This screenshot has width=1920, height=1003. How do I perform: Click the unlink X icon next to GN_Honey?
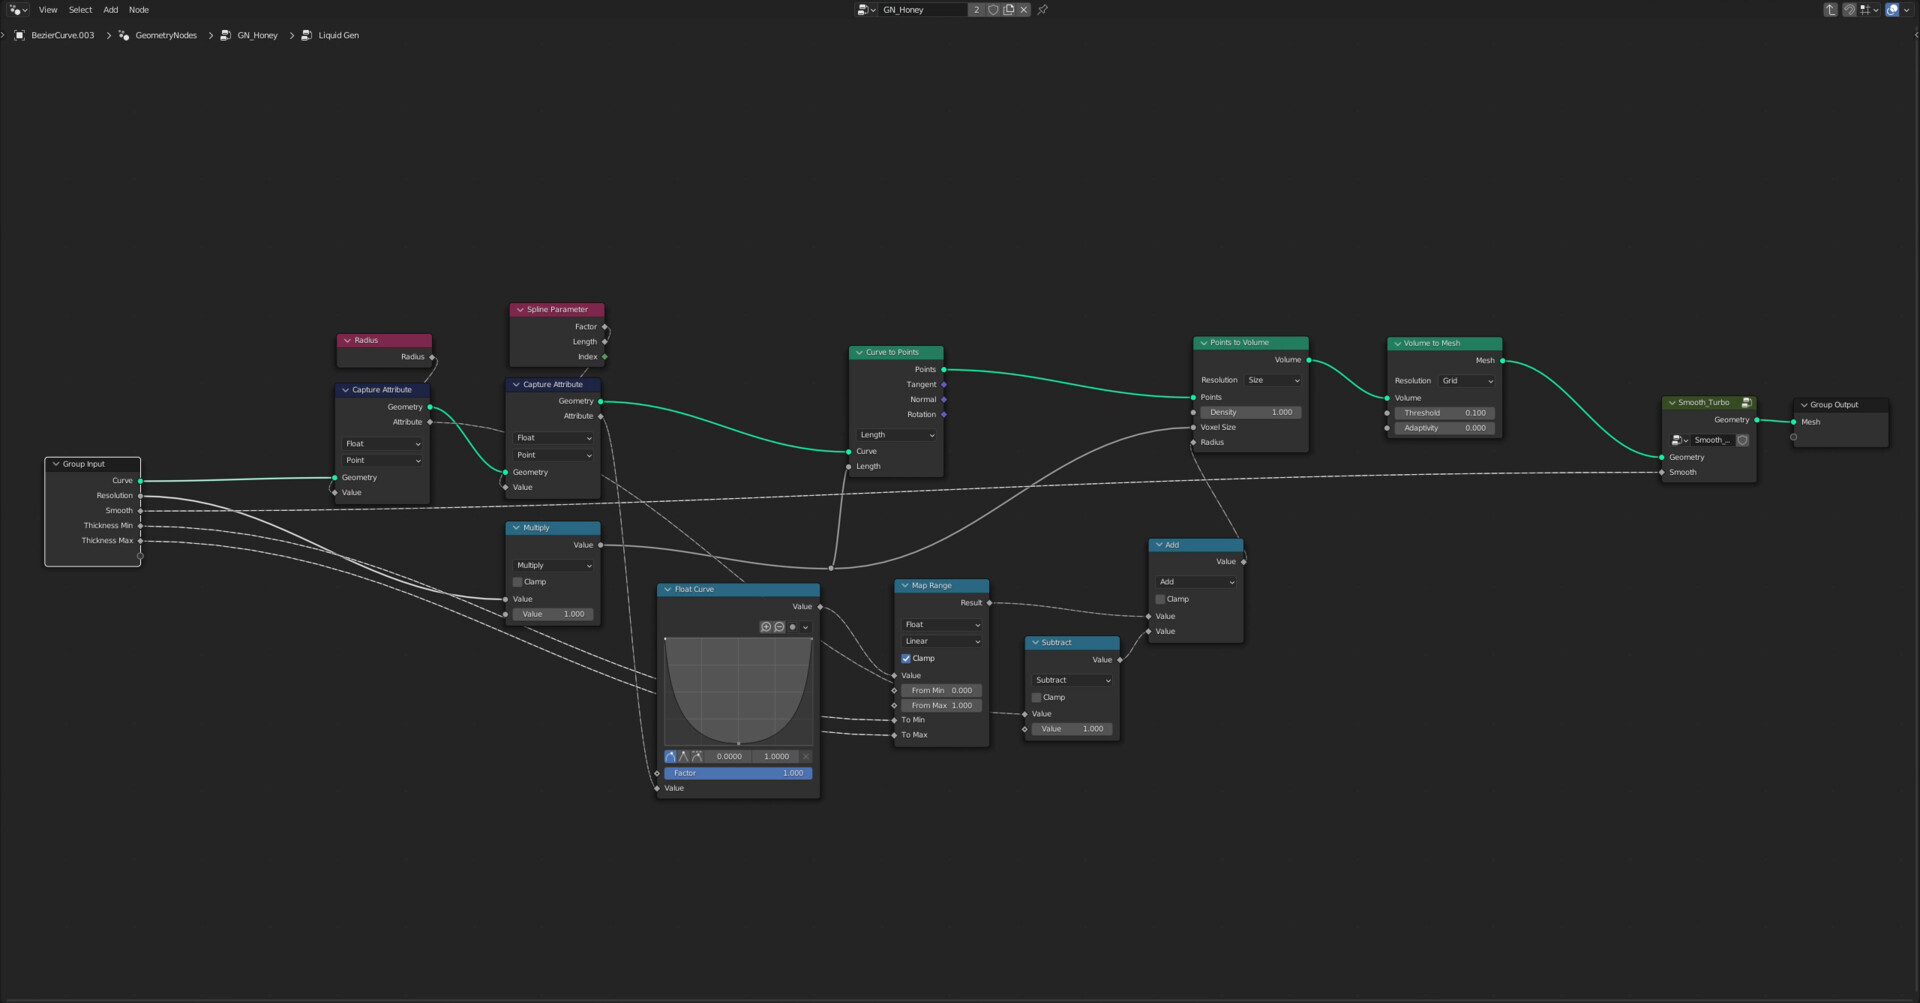pyautogui.click(x=1023, y=9)
